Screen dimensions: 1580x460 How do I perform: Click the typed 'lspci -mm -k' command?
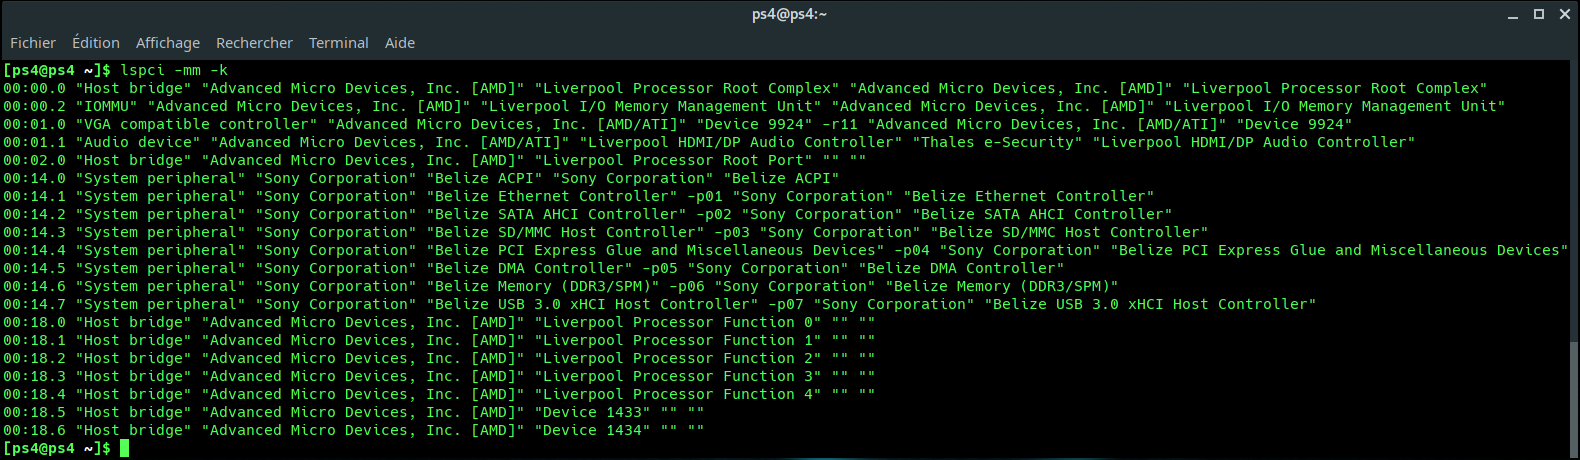[174, 70]
